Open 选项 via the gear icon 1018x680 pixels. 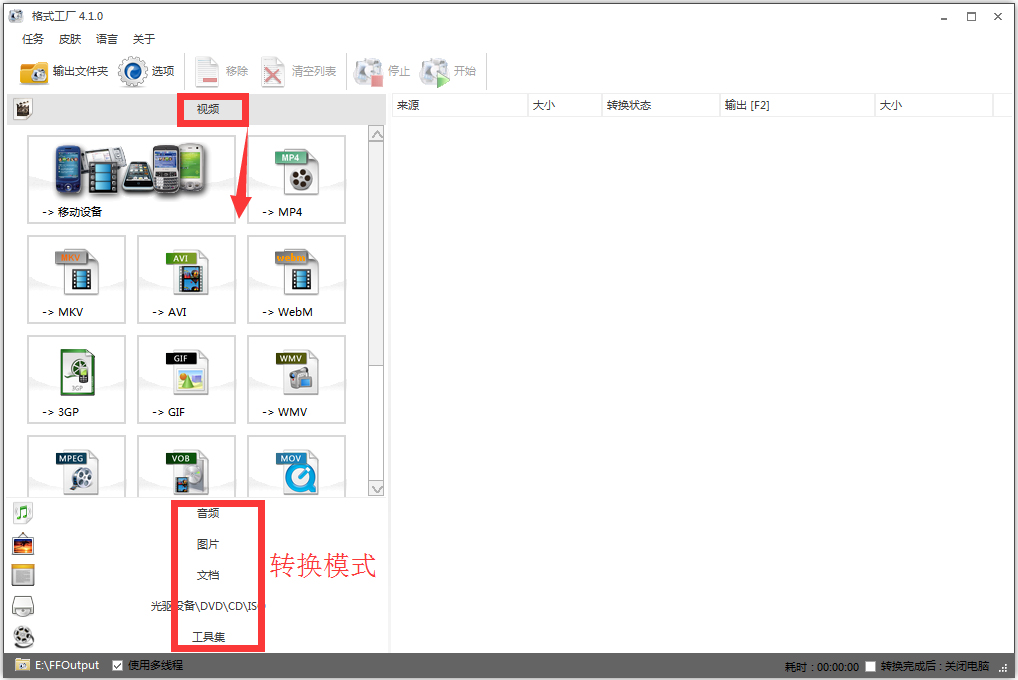[133, 70]
